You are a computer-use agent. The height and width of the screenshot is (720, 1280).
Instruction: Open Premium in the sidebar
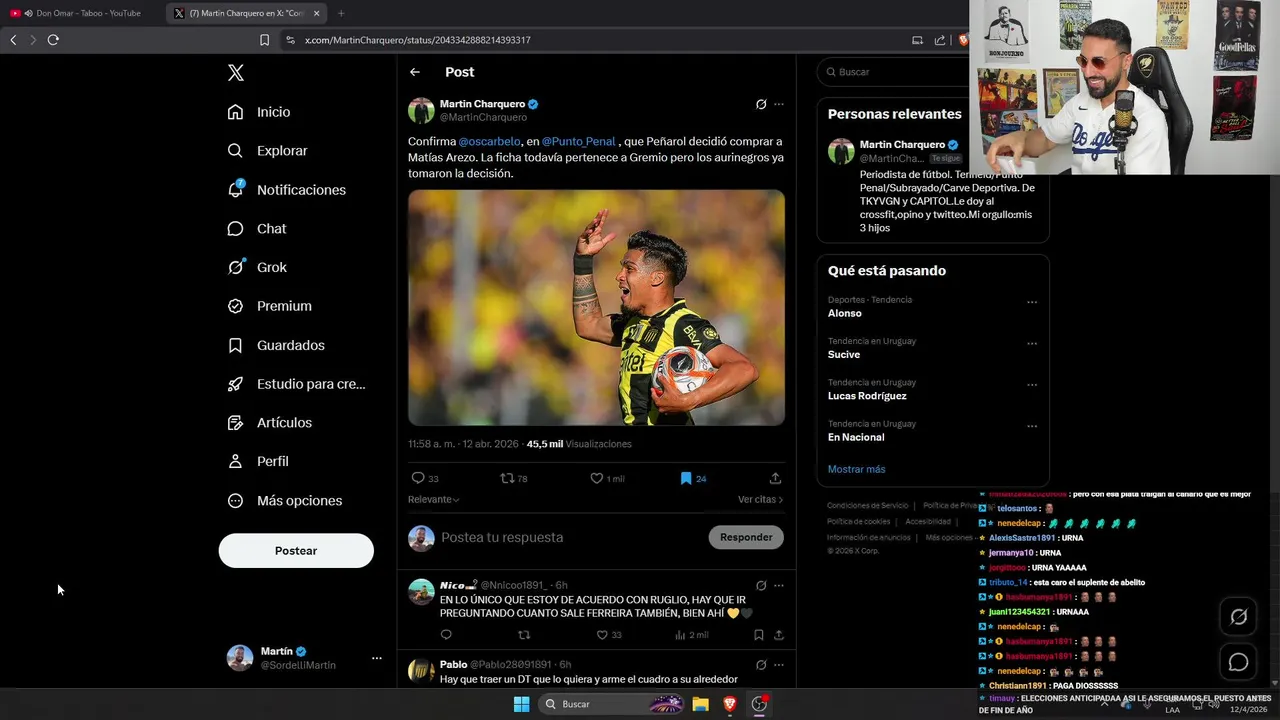coord(269,306)
